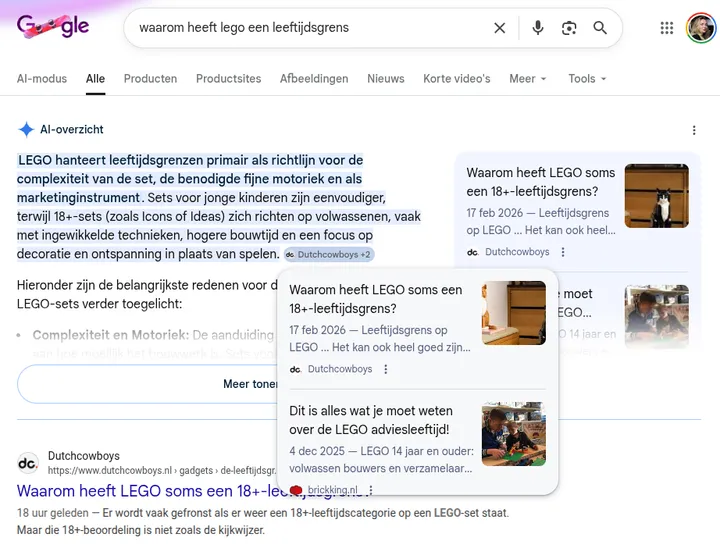Open options for Dutchcowboys popup source
Viewport: 720px width, 551px height.
(386, 369)
